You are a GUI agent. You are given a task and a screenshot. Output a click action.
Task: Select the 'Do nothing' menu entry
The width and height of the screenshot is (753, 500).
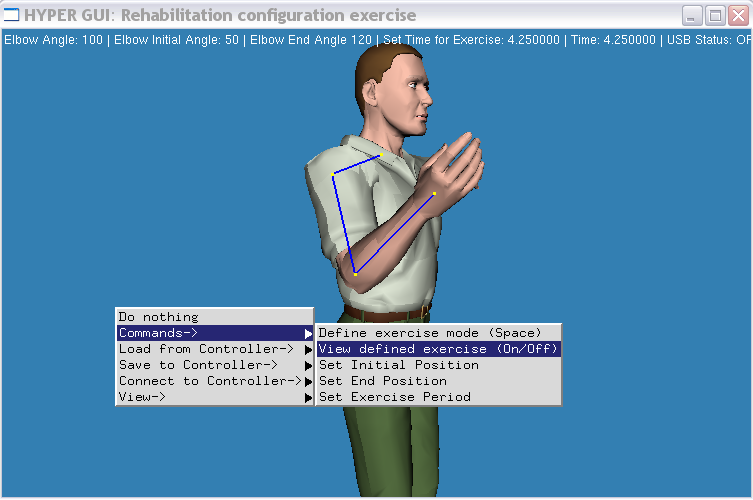tap(215, 317)
